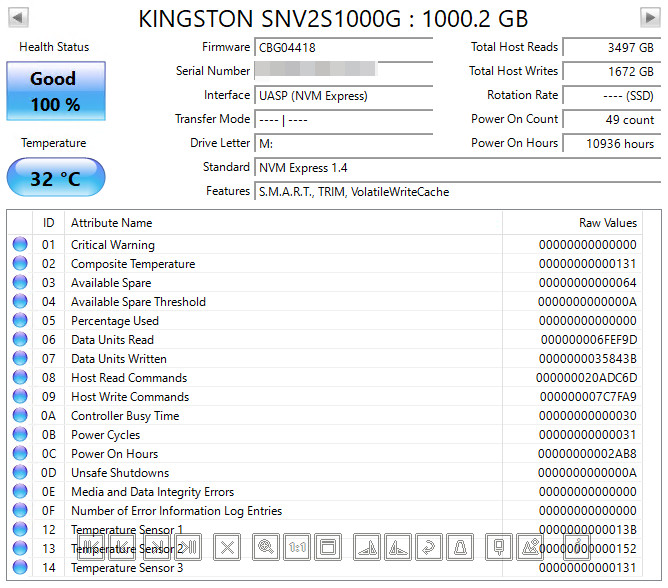The width and height of the screenshot is (668, 588).
Task: Click the Total Host Writes value 1672 GB
Action: pyautogui.click(x=612, y=71)
